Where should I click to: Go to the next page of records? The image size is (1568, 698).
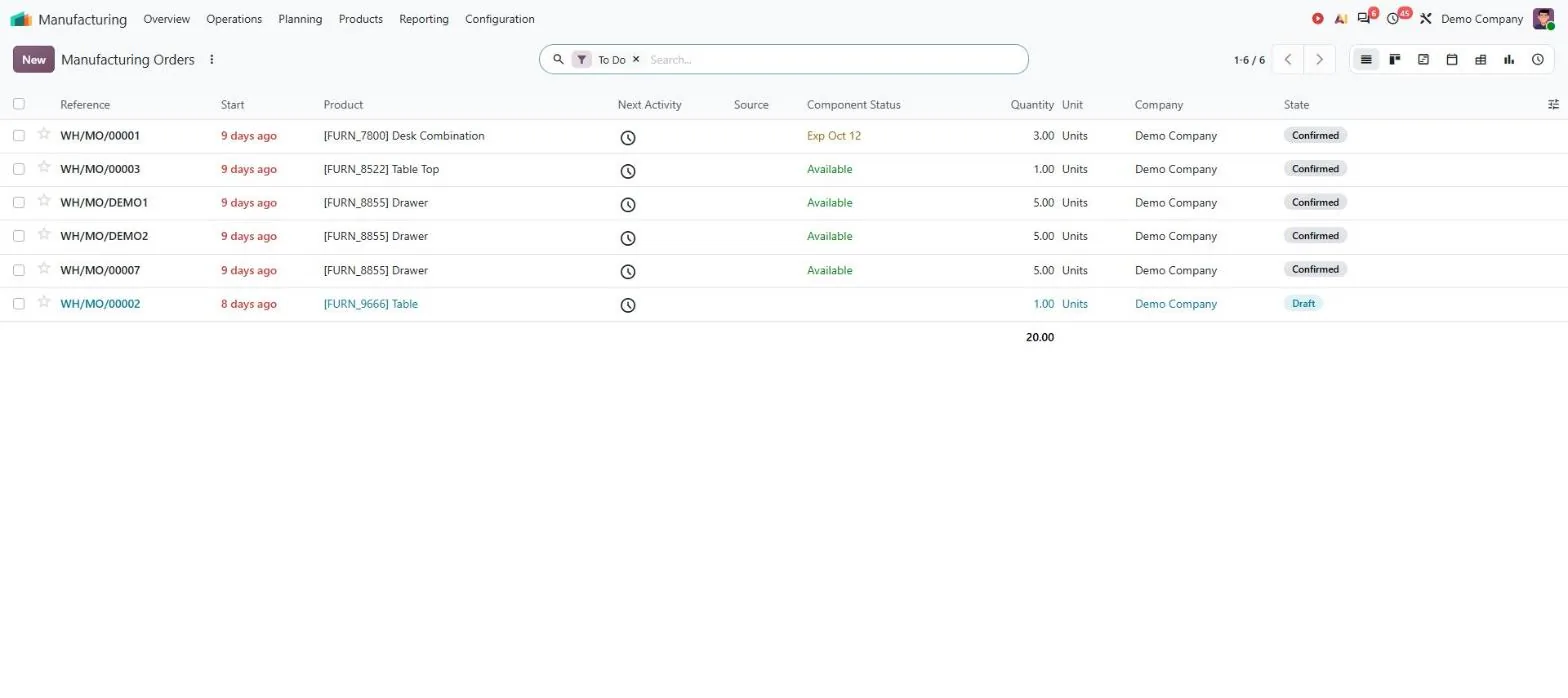click(1320, 60)
